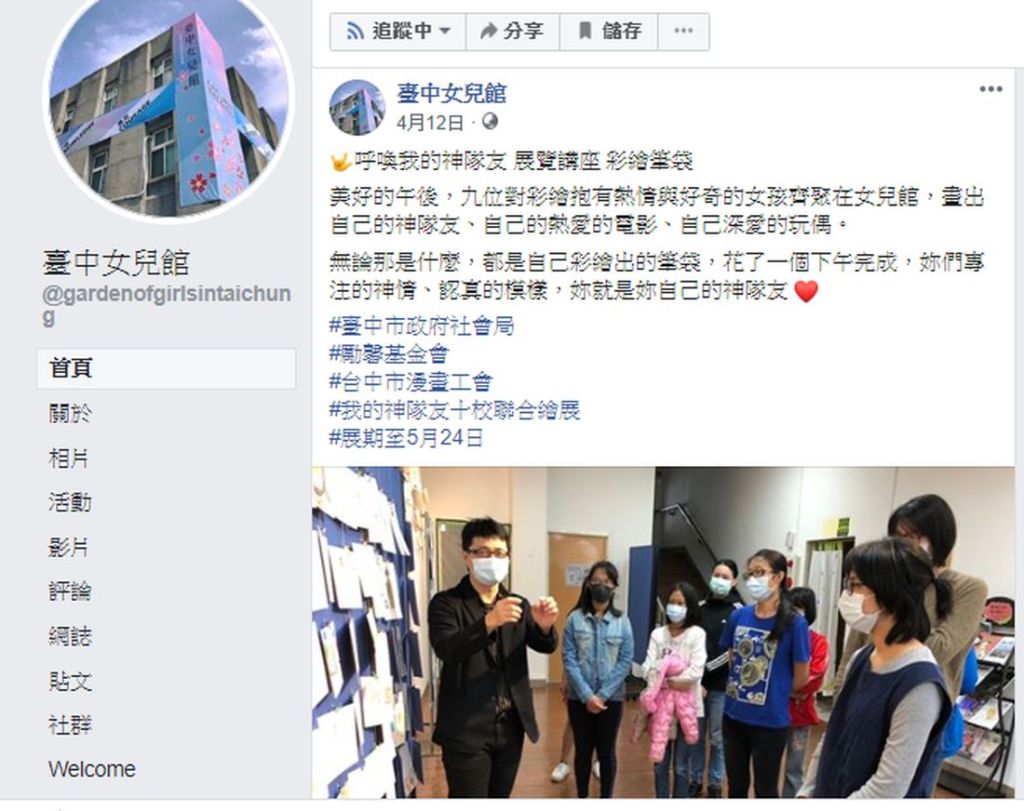Image resolution: width=1024 pixels, height=811 pixels.
Task: Open the 活動 events section
Action: coord(70,502)
